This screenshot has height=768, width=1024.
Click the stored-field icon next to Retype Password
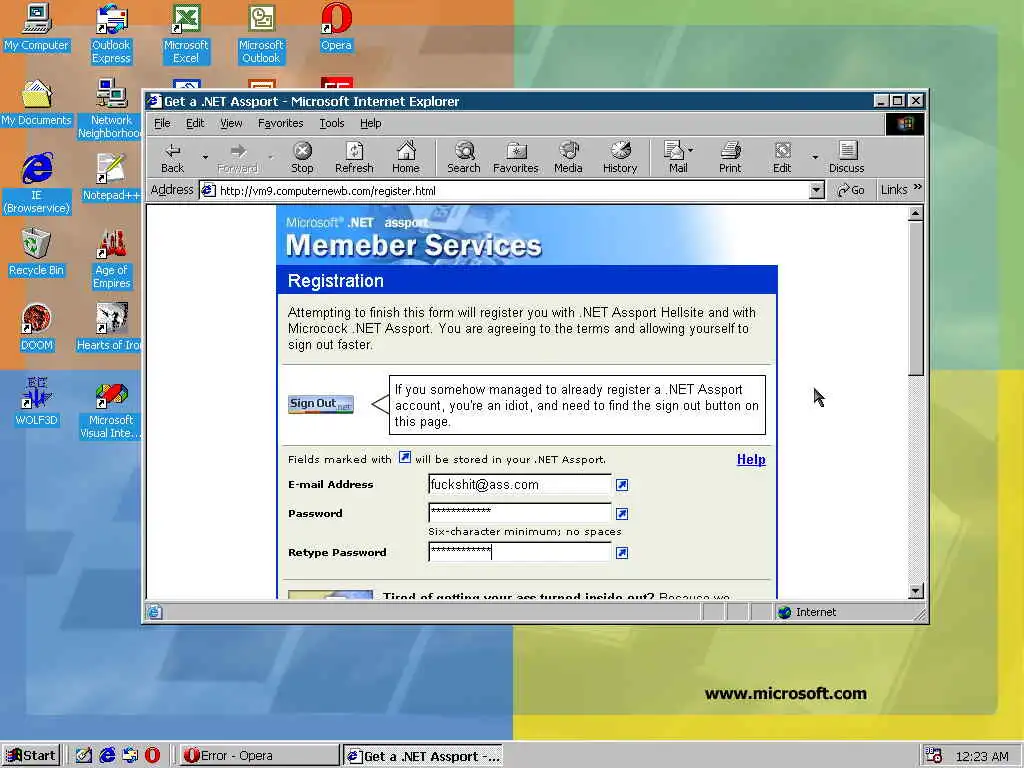pyautogui.click(x=622, y=552)
